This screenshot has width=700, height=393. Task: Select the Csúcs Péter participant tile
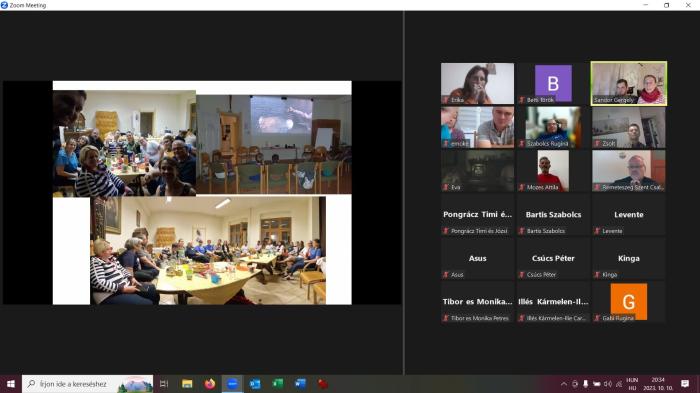(553, 258)
